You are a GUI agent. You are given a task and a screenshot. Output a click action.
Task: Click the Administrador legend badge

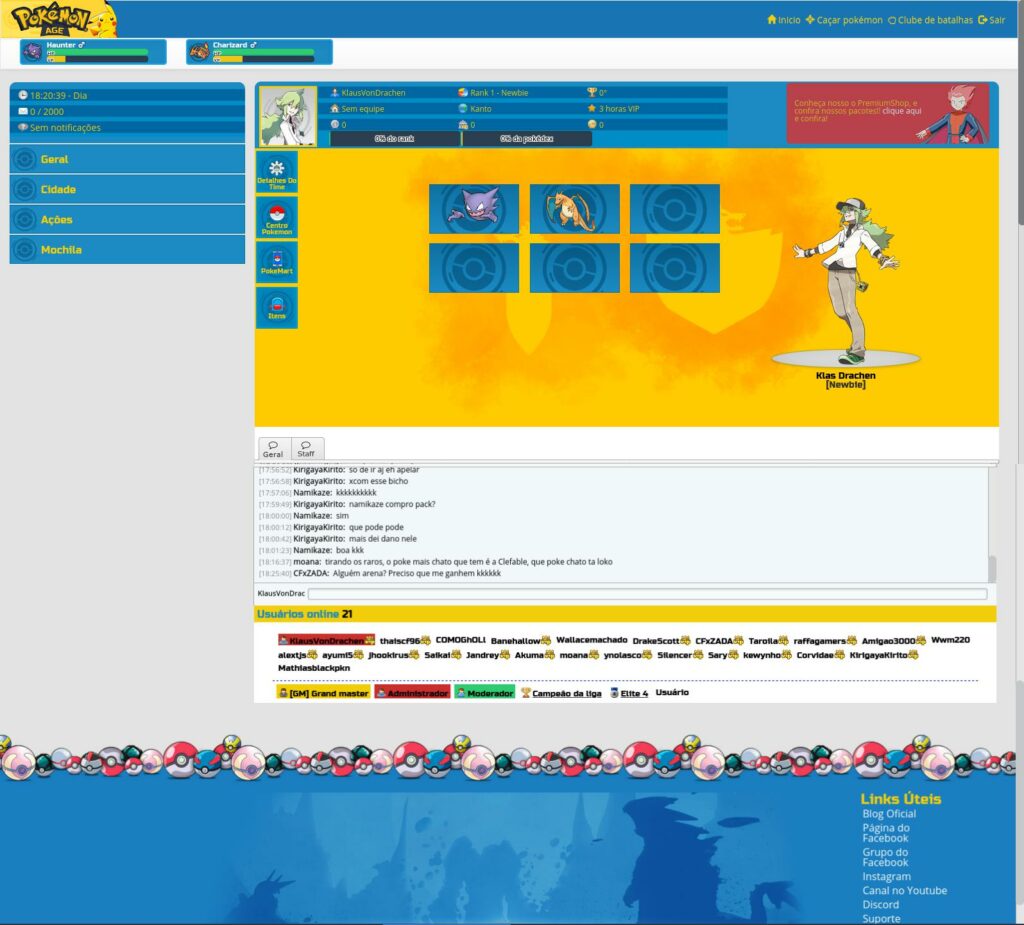click(413, 693)
